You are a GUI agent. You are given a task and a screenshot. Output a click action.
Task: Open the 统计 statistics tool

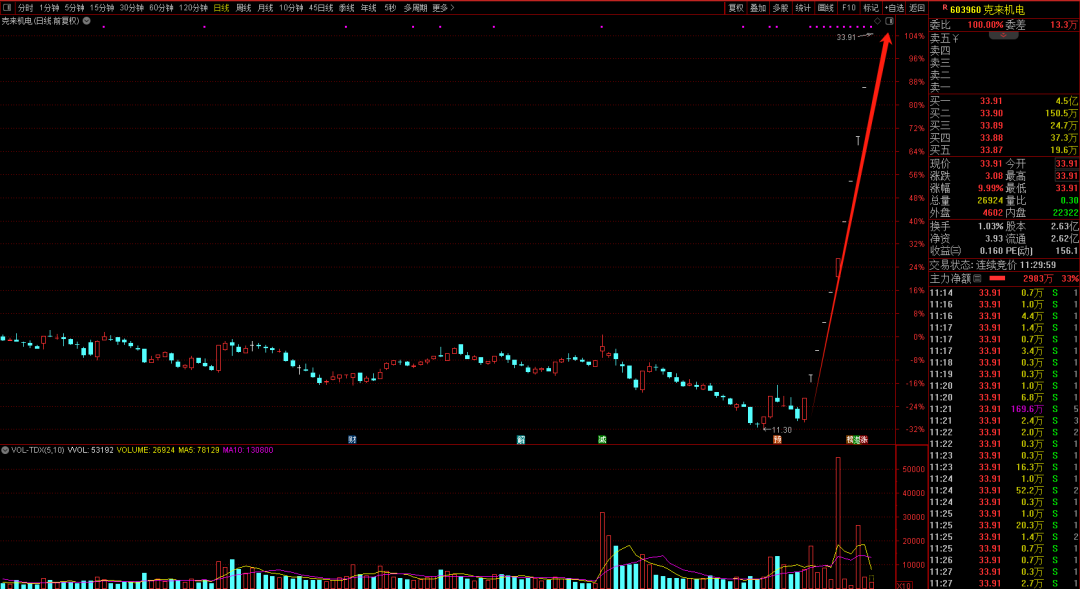coord(803,8)
